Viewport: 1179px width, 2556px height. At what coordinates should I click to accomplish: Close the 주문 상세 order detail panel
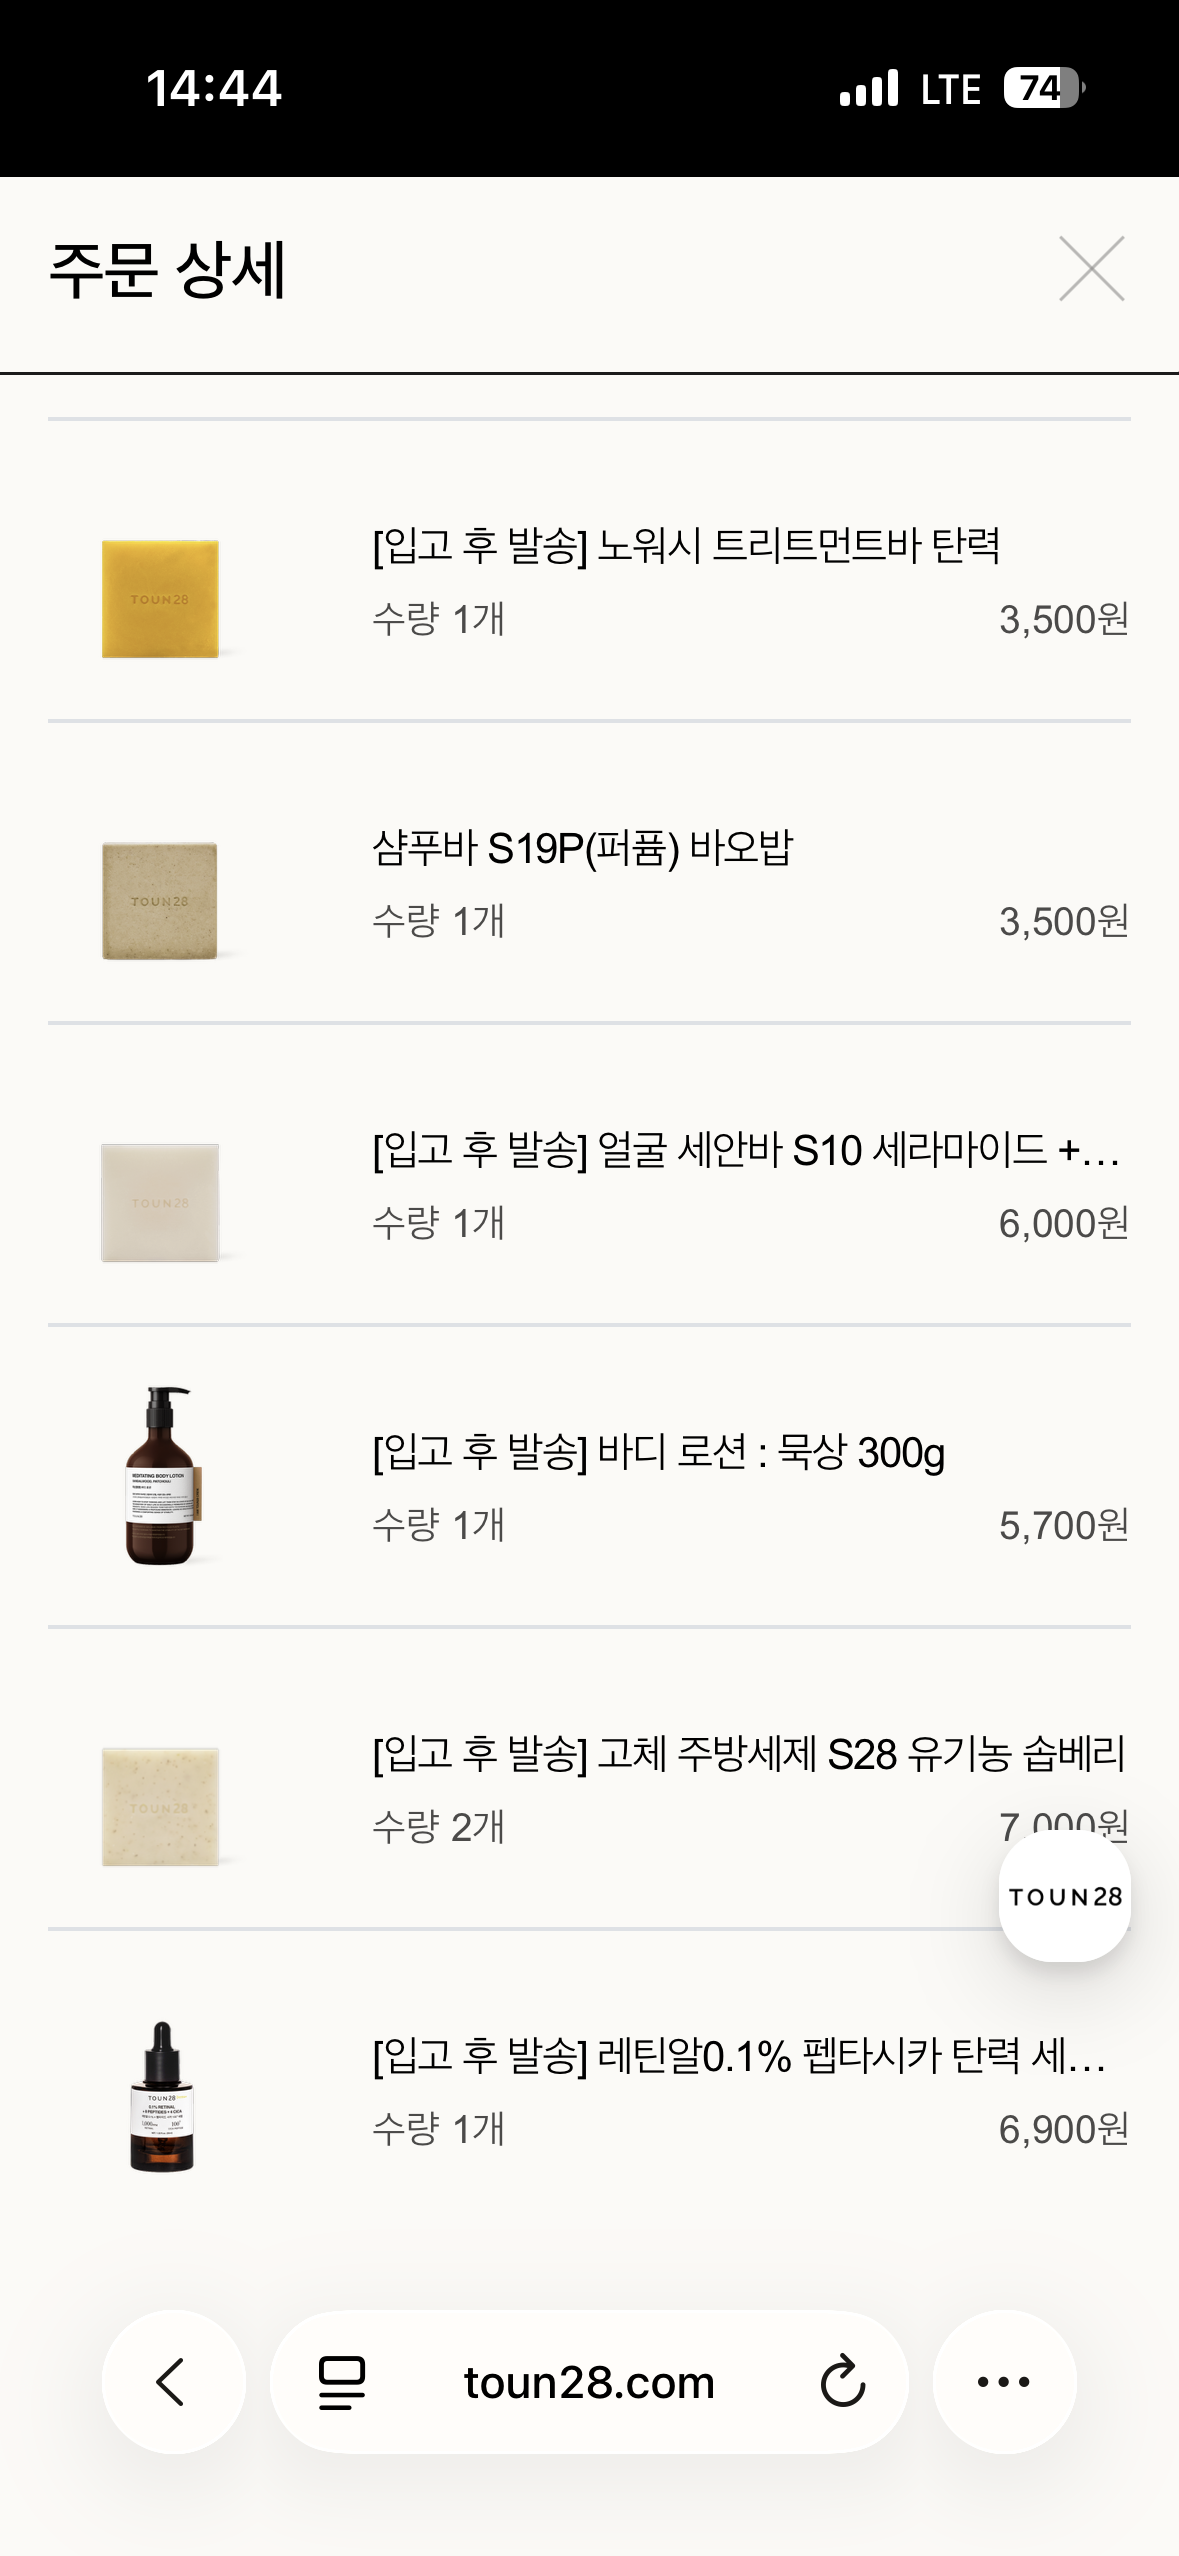pos(1091,268)
